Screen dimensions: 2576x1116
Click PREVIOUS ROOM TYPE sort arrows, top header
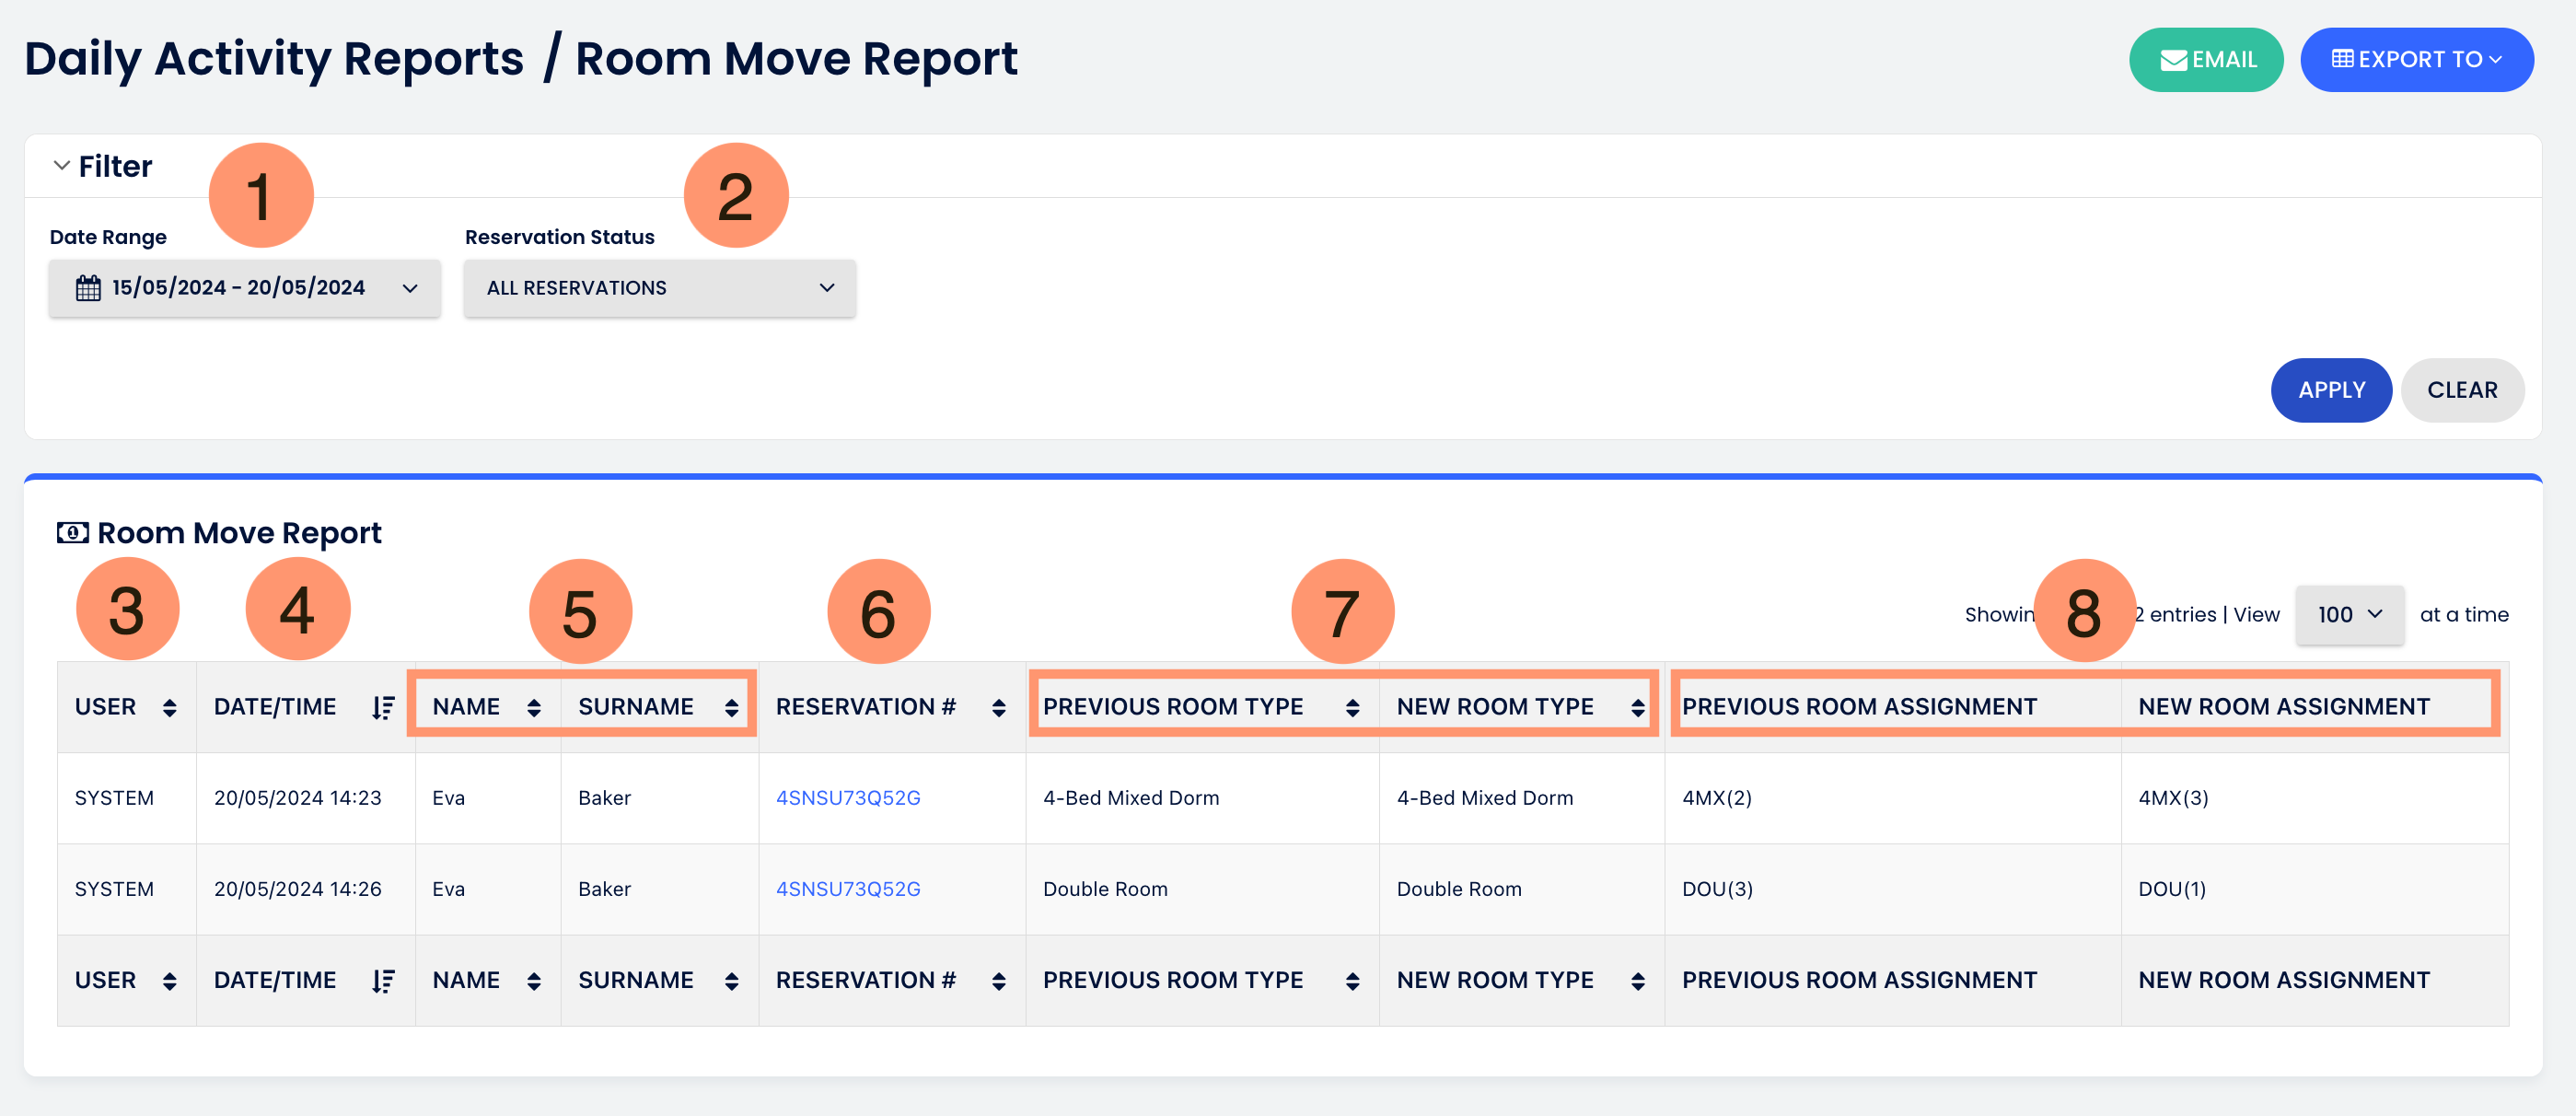point(1352,708)
